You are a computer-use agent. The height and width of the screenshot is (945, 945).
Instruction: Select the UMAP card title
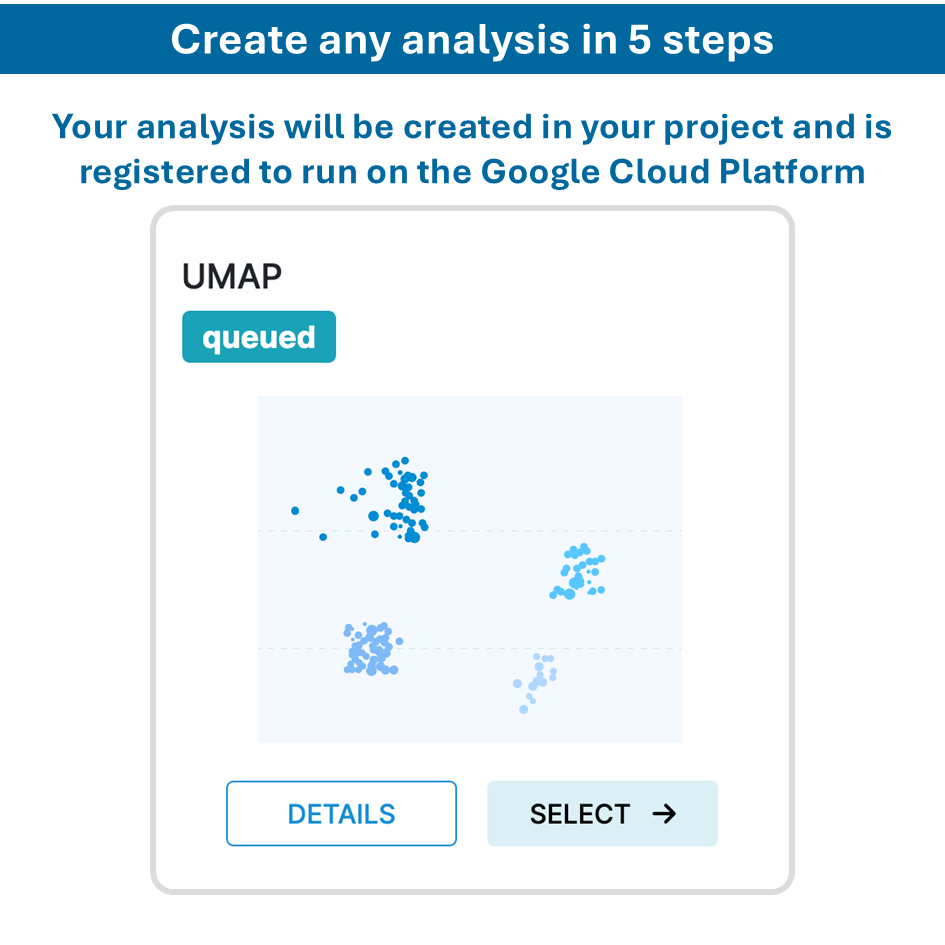[232, 277]
